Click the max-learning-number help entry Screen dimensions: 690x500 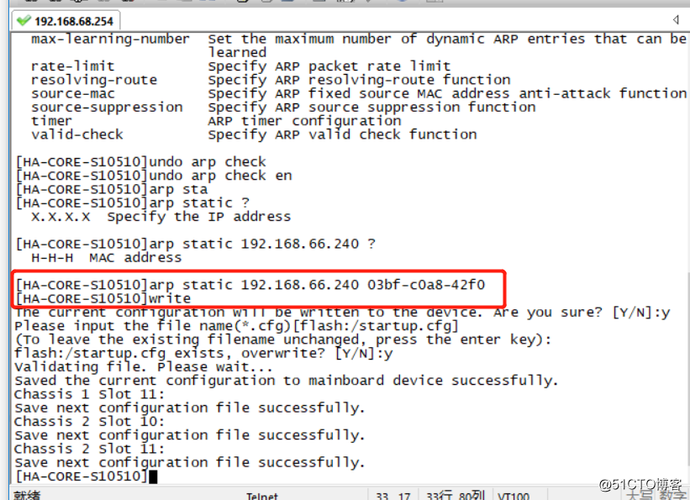click(110, 39)
